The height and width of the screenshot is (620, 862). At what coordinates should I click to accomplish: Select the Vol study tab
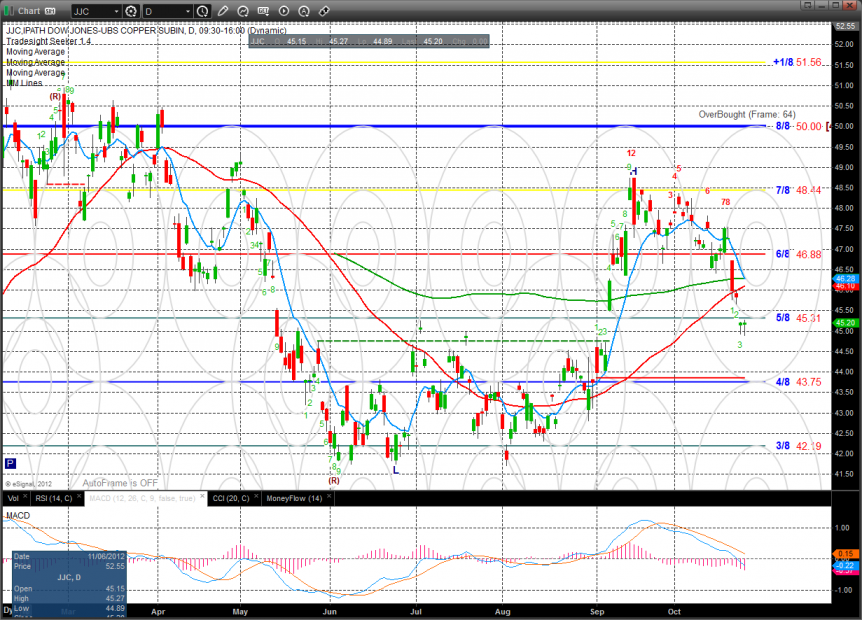point(13,497)
